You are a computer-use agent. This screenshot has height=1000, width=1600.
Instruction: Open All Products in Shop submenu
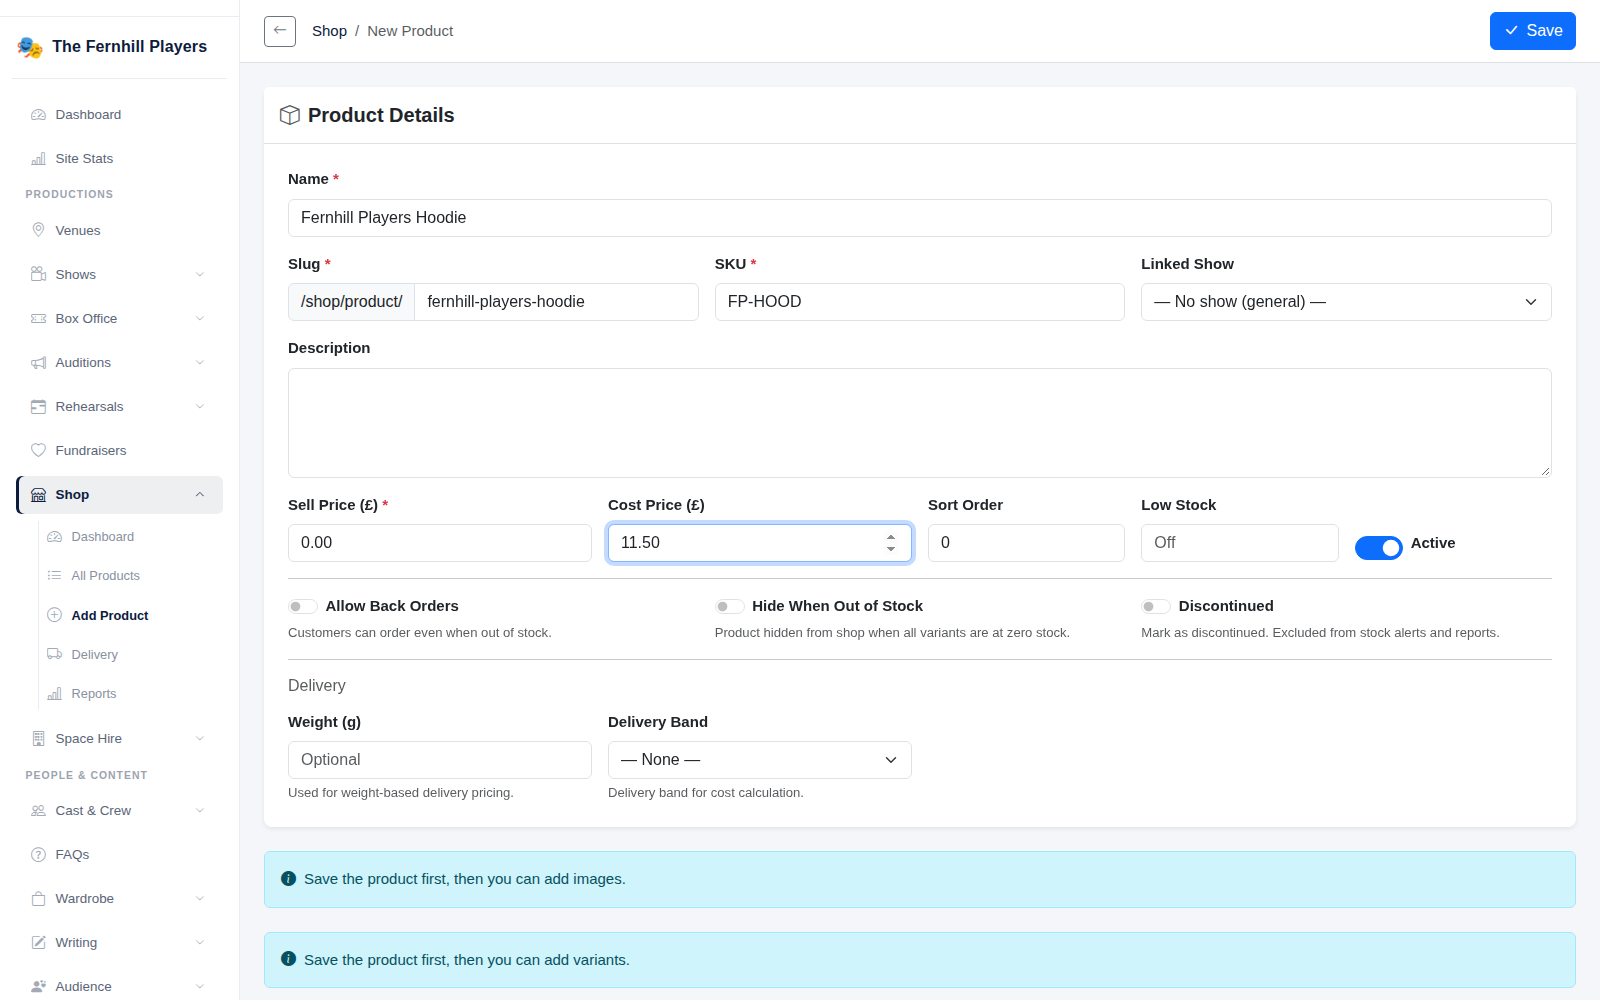105,576
